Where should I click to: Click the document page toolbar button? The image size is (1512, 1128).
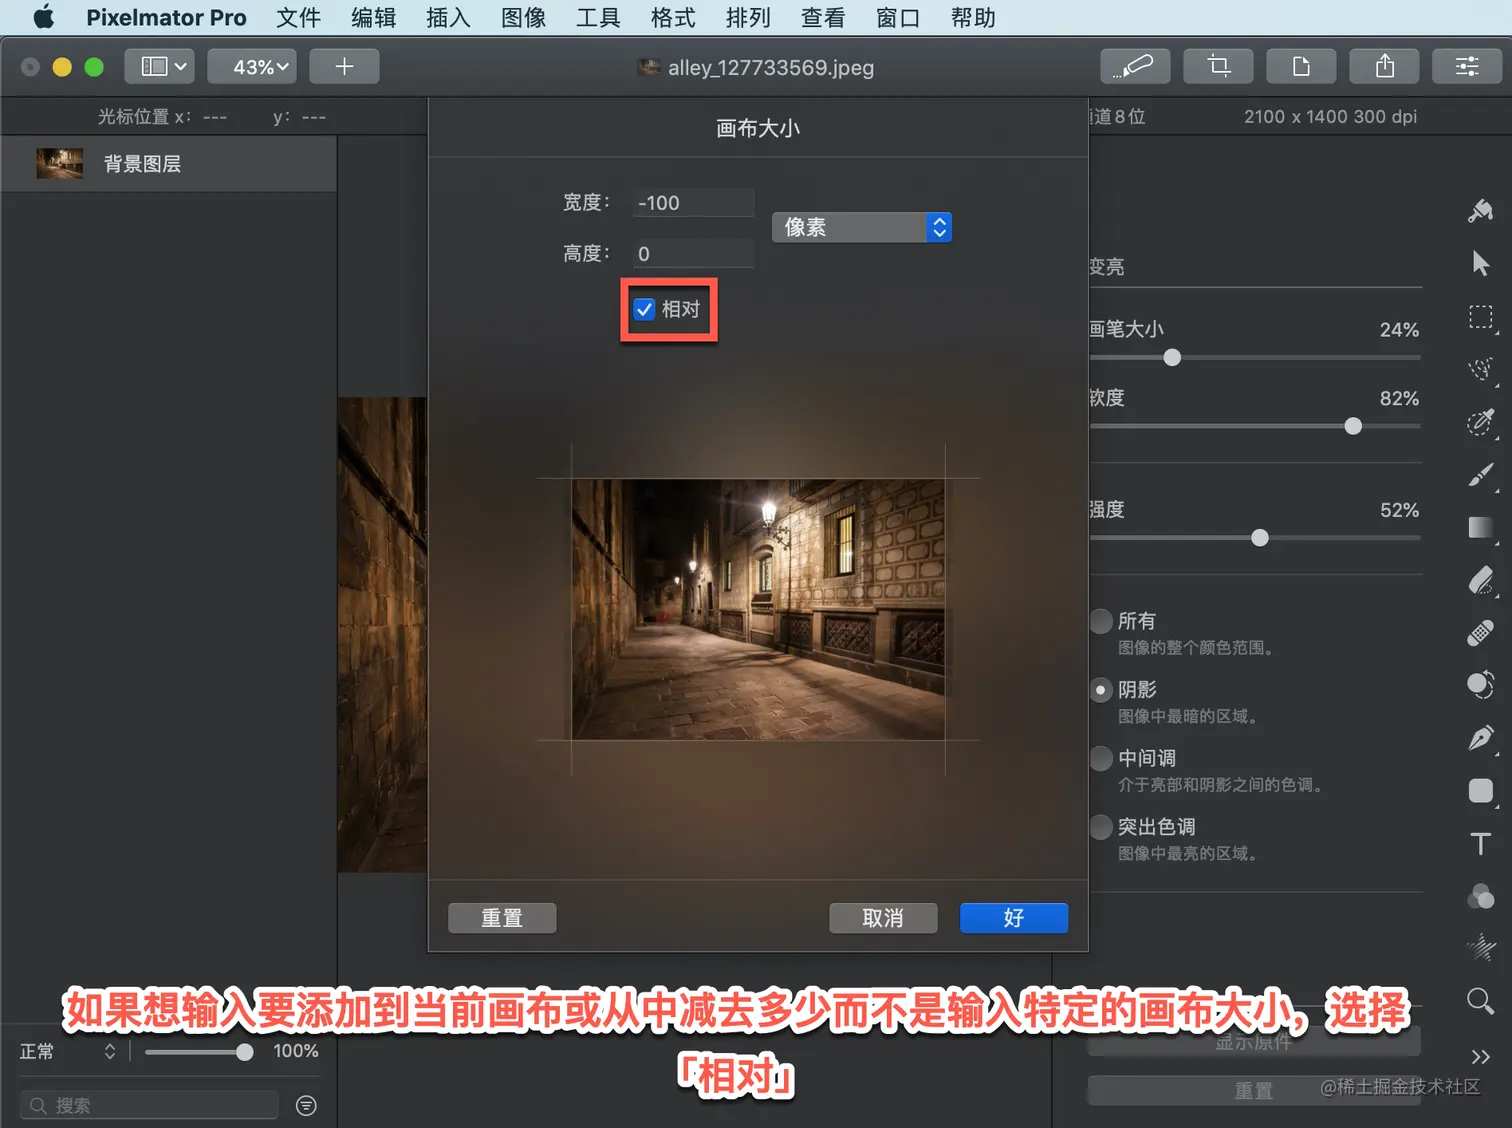tap(1301, 67)
